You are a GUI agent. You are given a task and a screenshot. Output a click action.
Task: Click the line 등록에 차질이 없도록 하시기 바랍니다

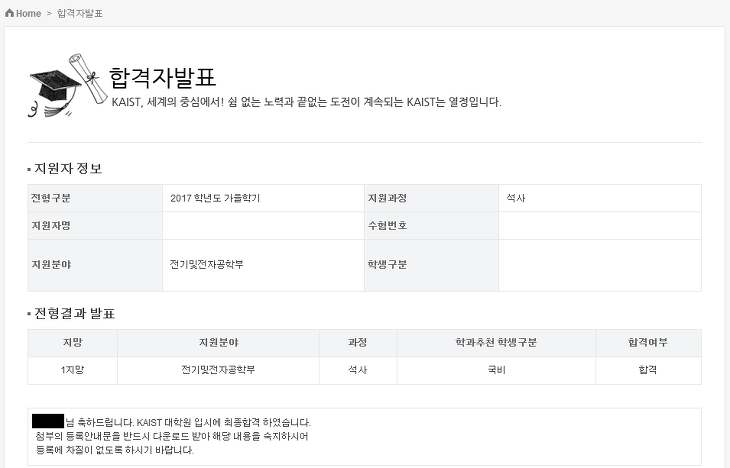(115, 450)
